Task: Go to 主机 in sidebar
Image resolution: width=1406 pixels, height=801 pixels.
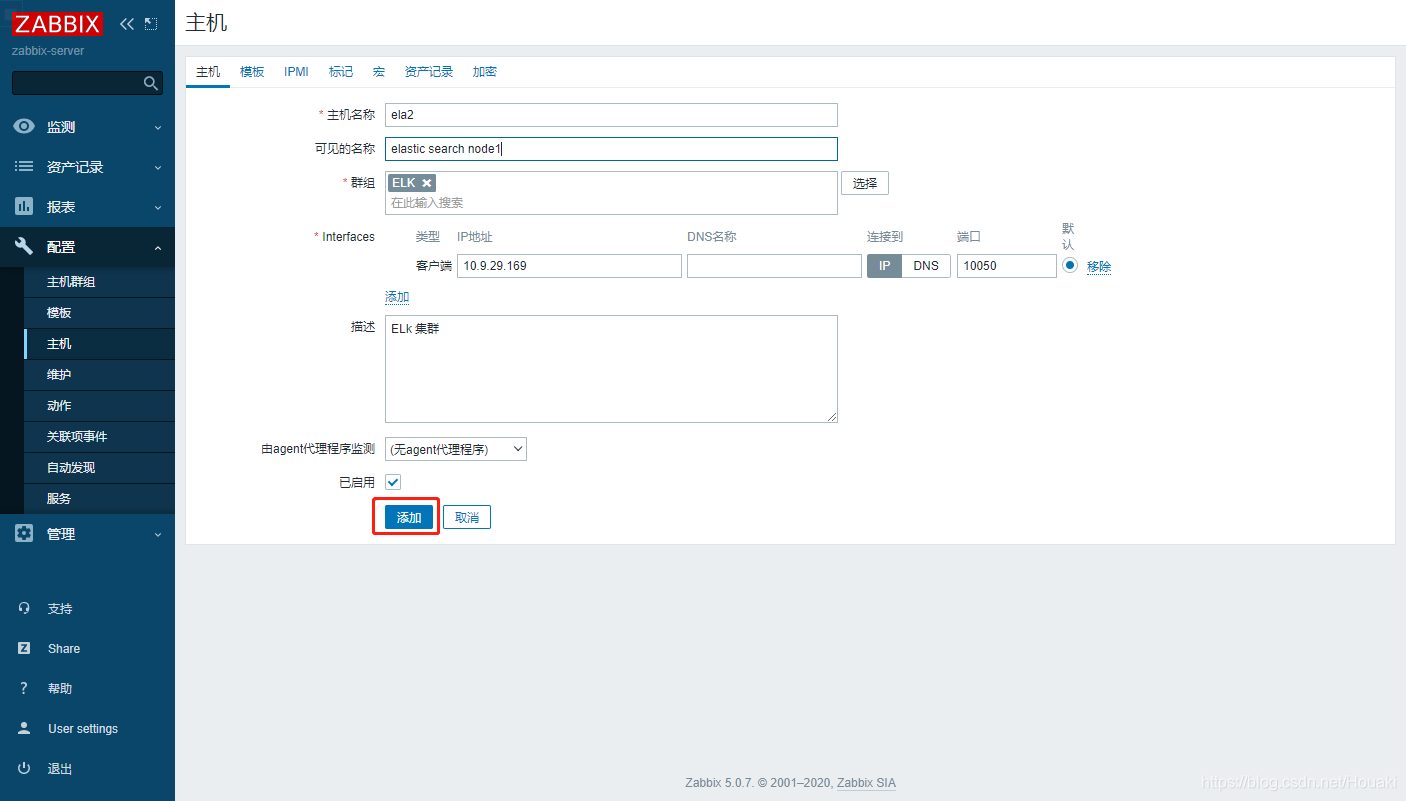Action: coord(99,344)
